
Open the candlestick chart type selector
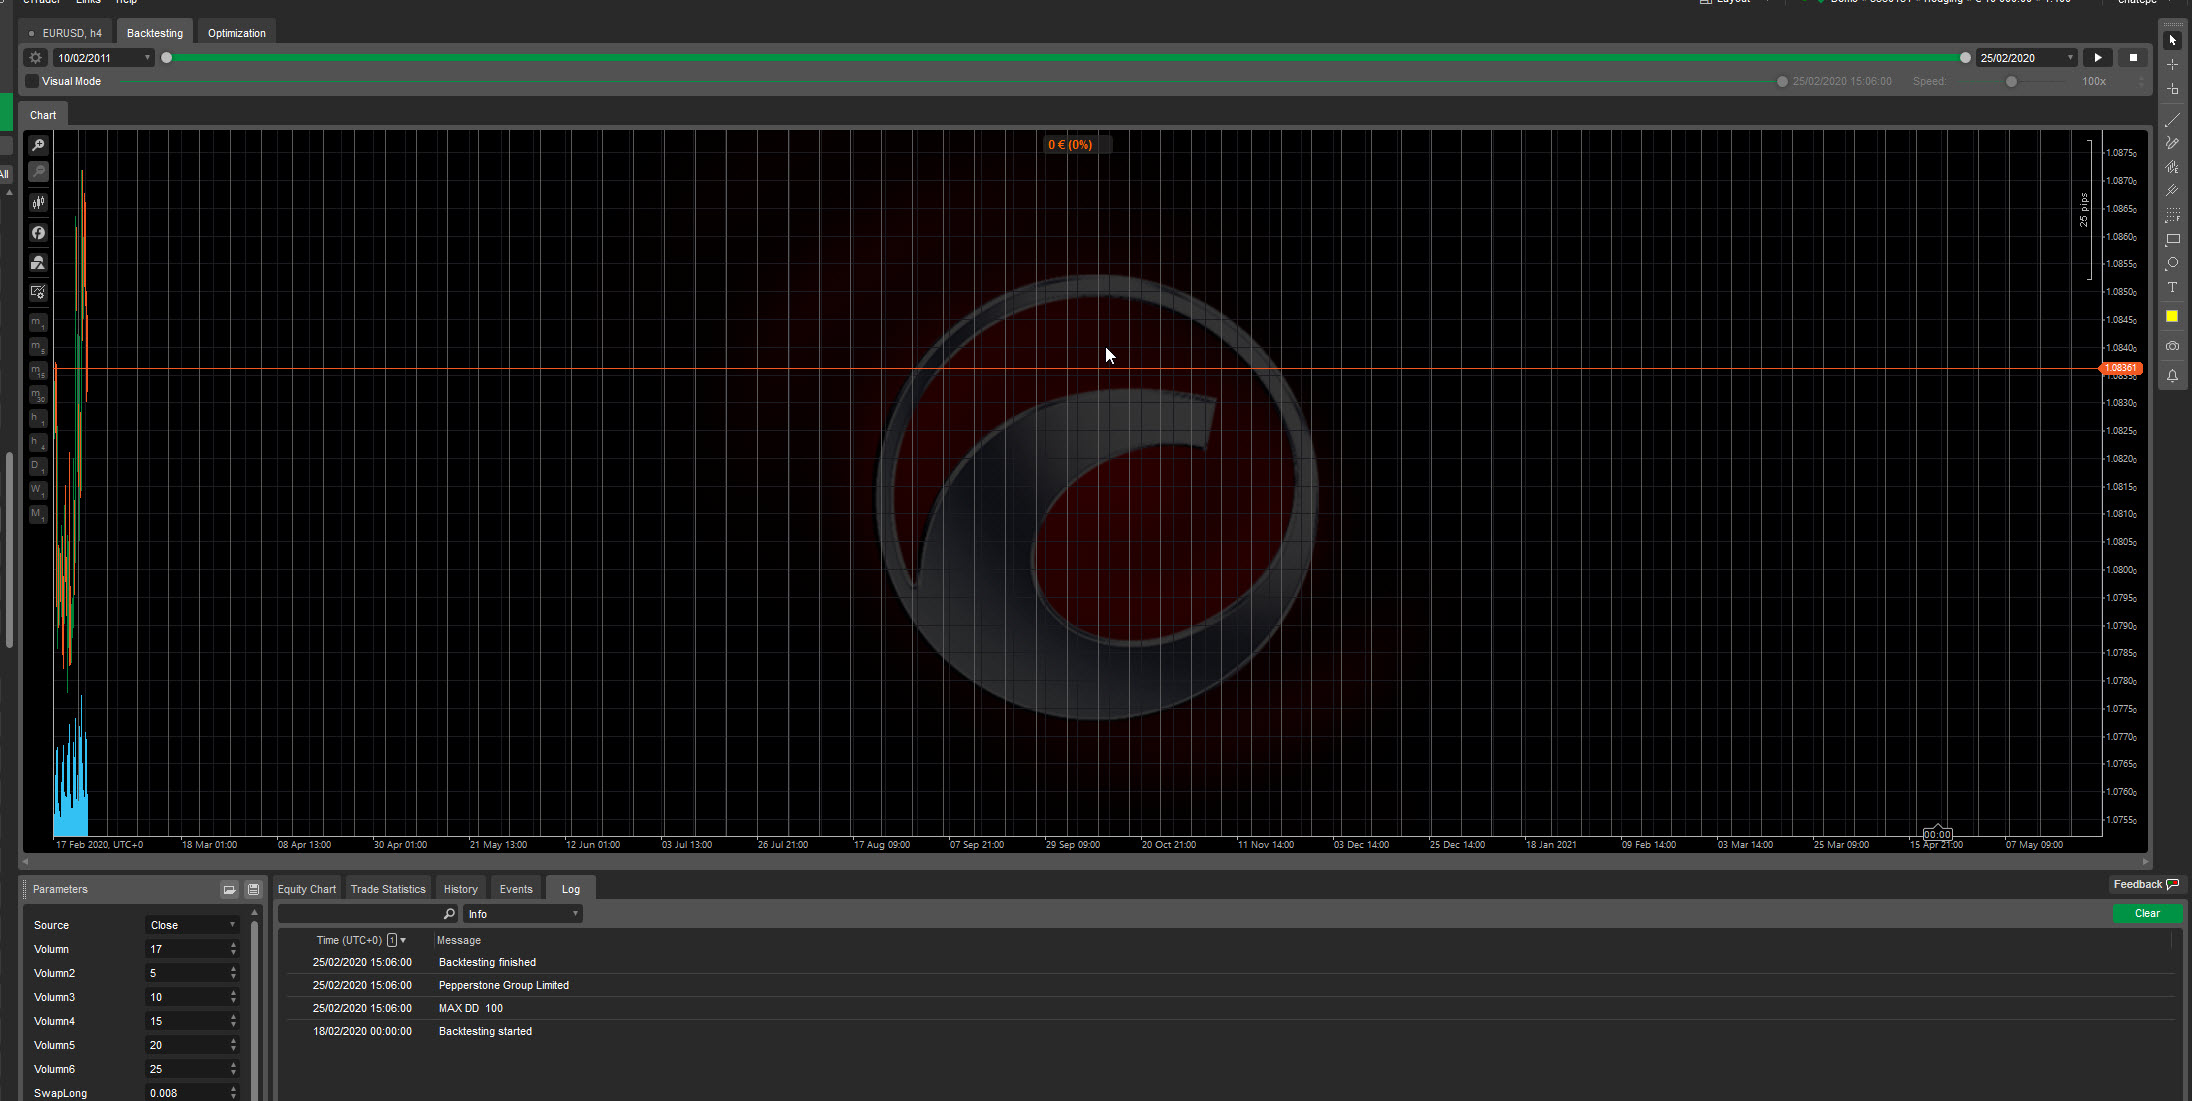tap(38, 203)
